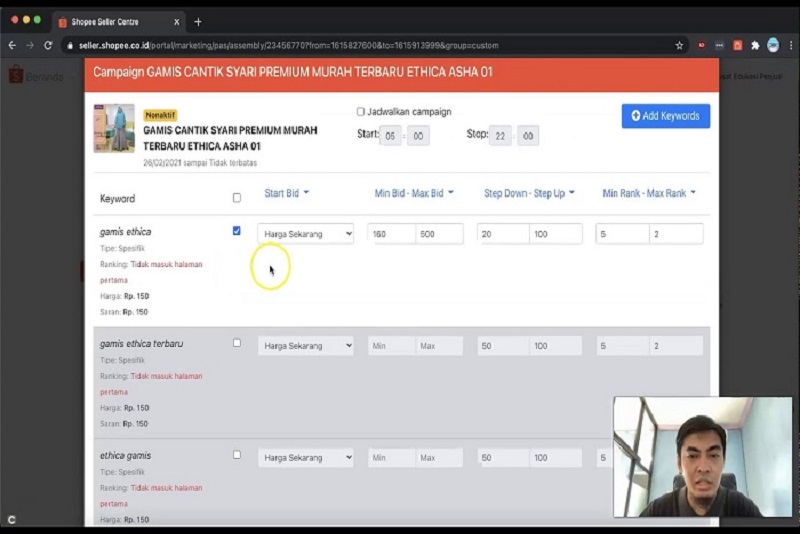800x534 pixels.
Task: Click the Add Keywords button
Action: tap(665, 116)
